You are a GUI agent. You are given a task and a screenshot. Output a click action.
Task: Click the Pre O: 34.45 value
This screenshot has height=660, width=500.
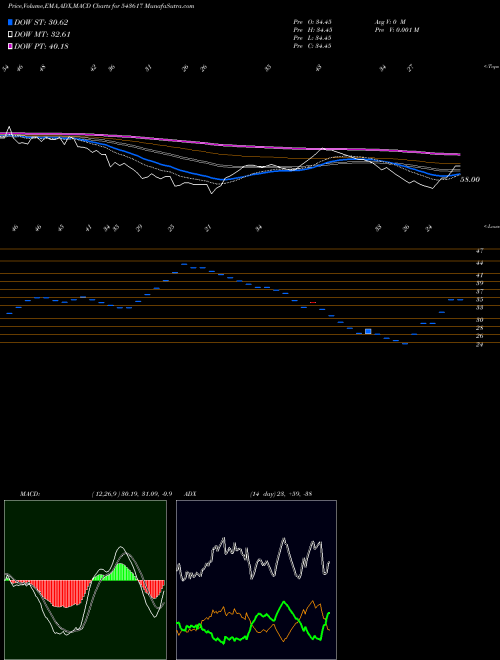[313, 21]
